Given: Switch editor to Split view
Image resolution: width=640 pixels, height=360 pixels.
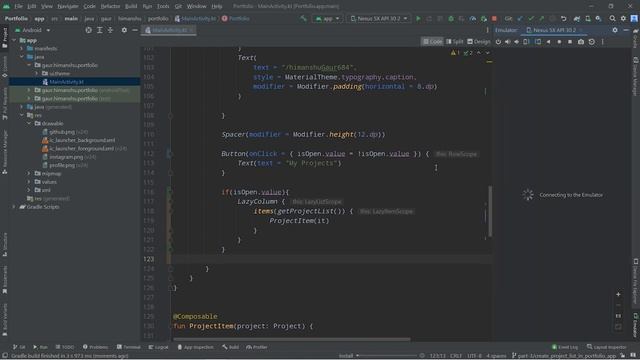Looking at the screenshot, I should [x=454, y=42].
